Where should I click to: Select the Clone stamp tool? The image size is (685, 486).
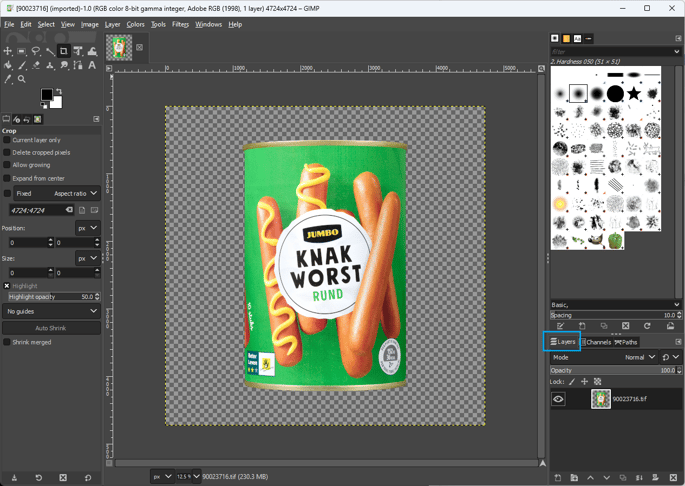[50, 66]
